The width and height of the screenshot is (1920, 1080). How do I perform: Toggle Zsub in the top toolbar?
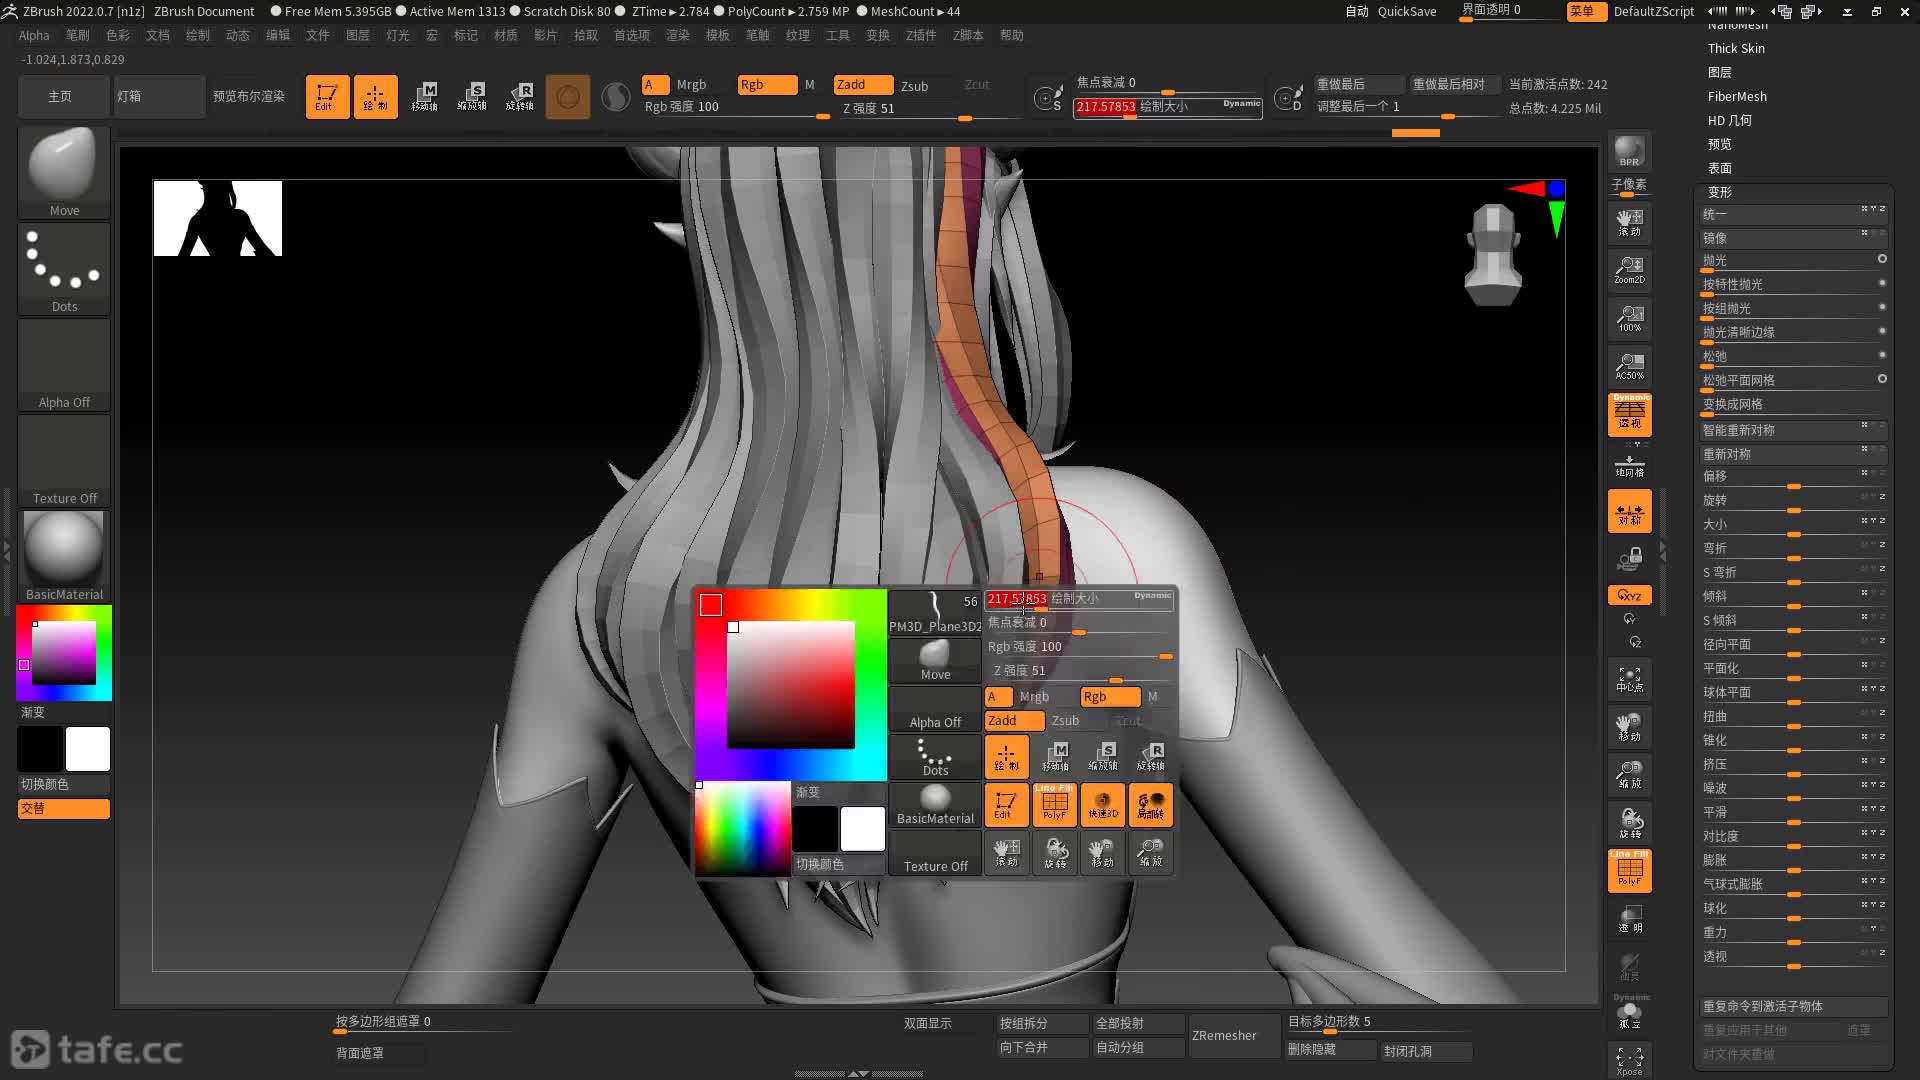pyautogui.click(x=914, y=86)
